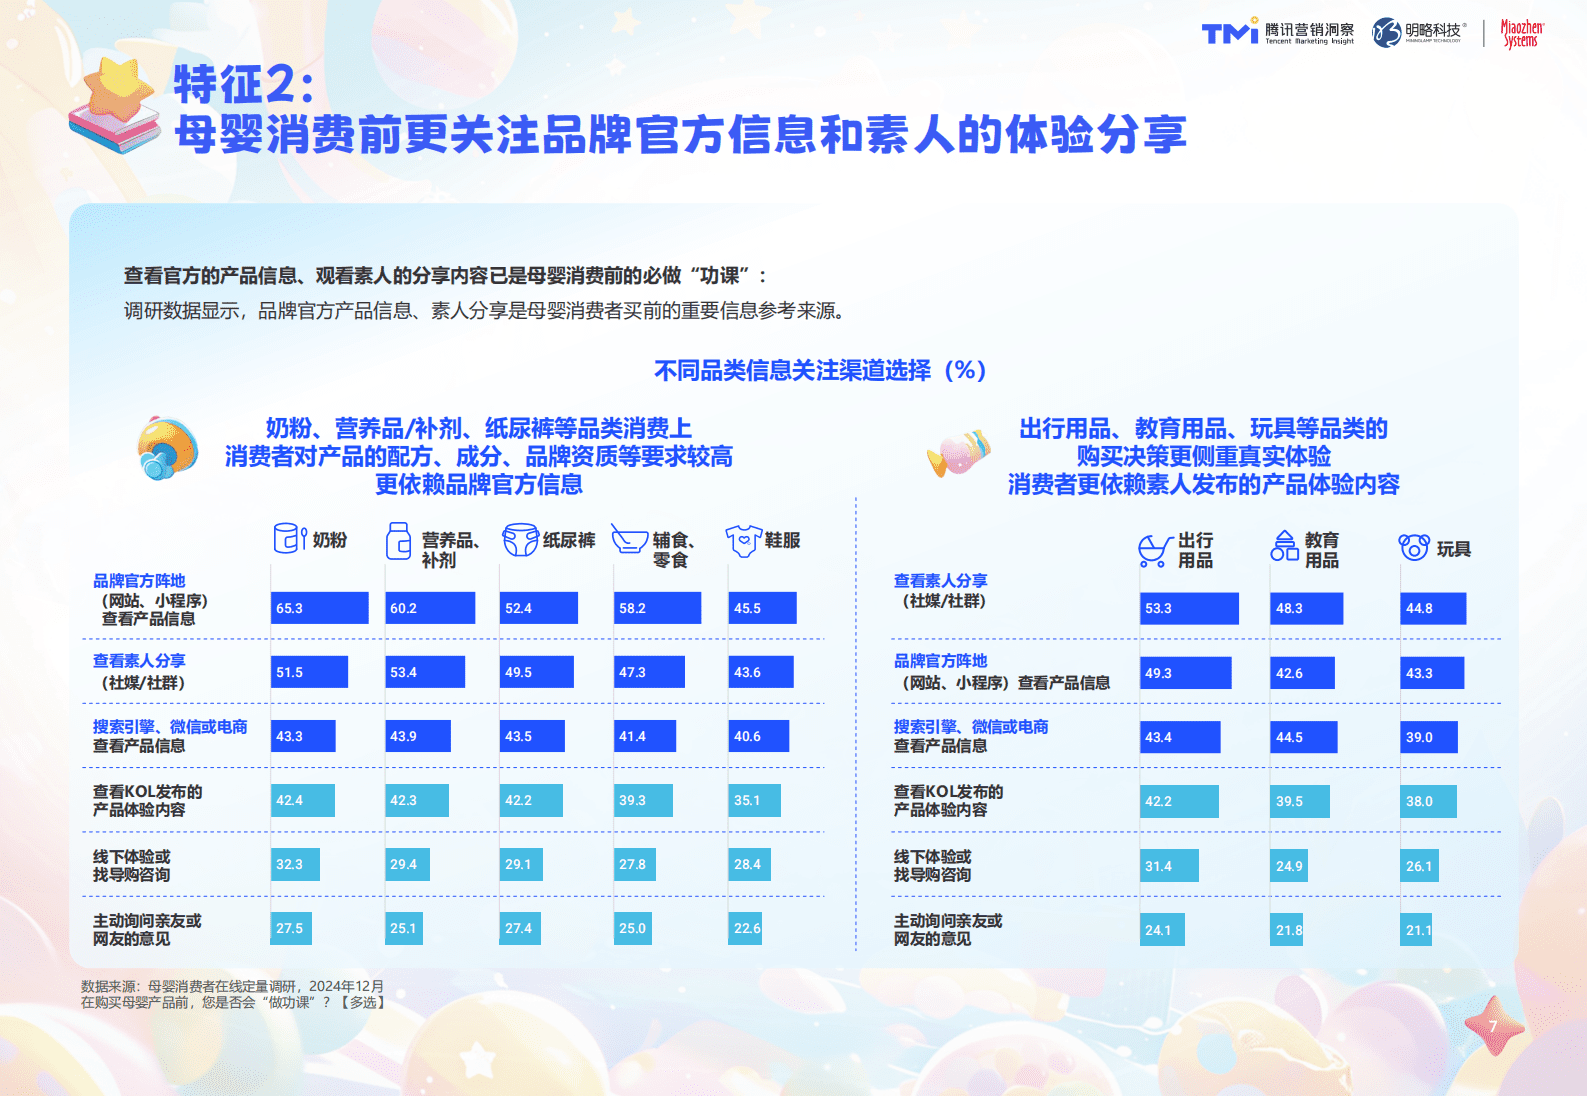Click the TMI Tencent Marketing Insight logo
Screen dimensions: 1587x1096
[x=1278, y=33]
